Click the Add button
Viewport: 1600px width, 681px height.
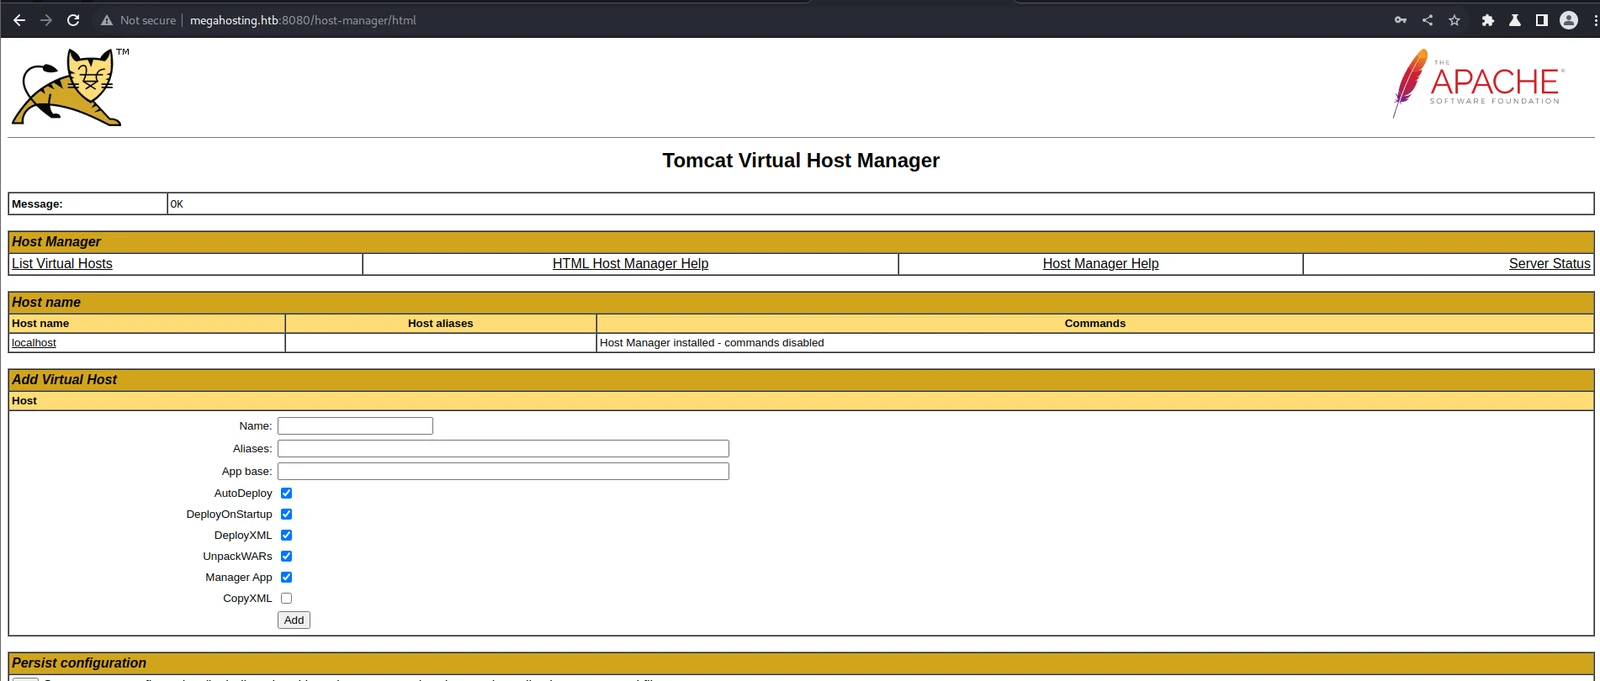294,620
